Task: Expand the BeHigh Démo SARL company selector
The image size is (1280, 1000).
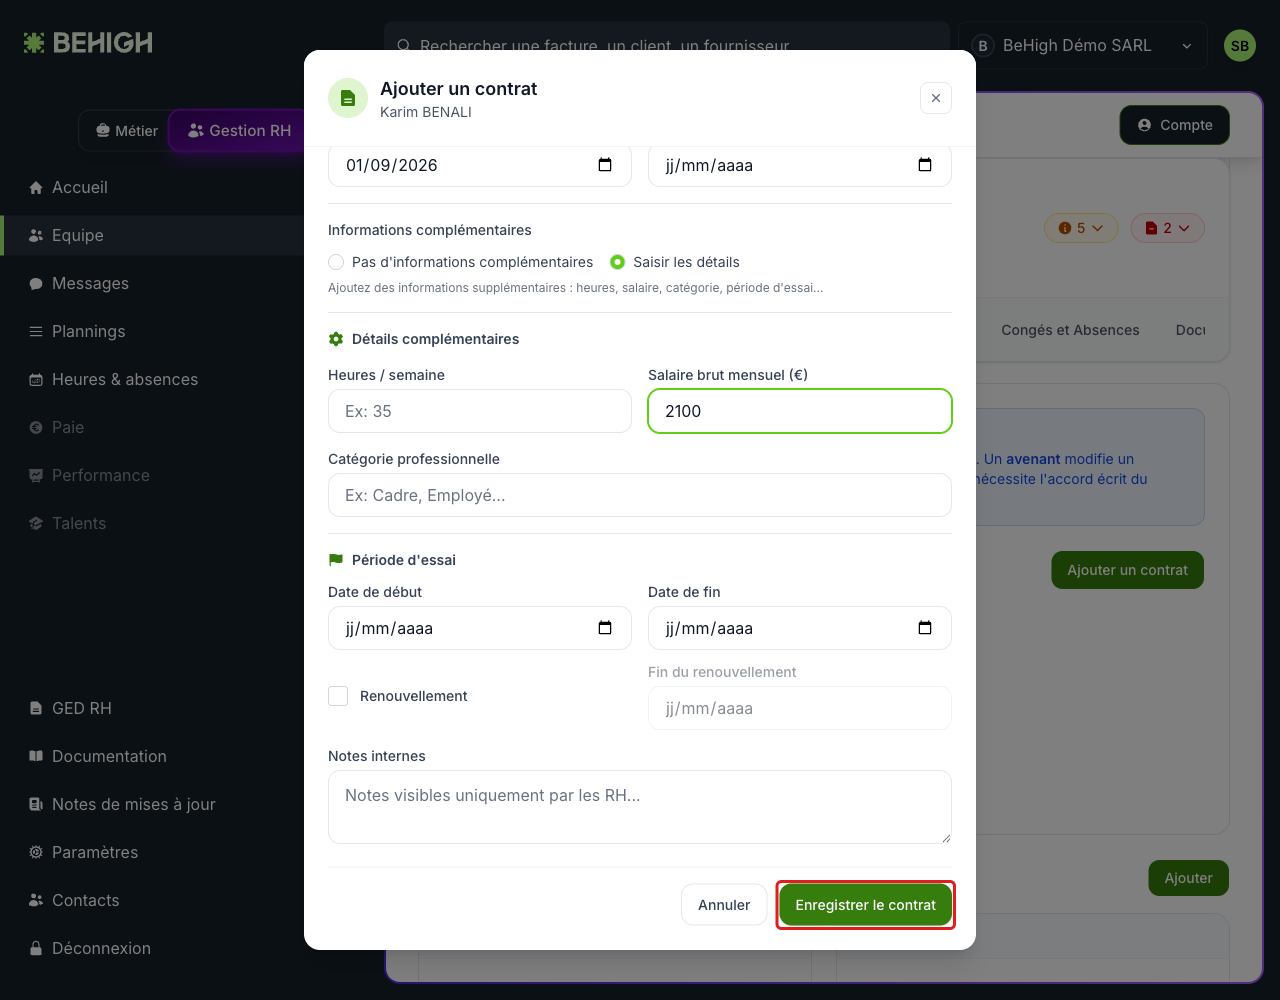Action: pyautogui.click(x=1083, y=46)
